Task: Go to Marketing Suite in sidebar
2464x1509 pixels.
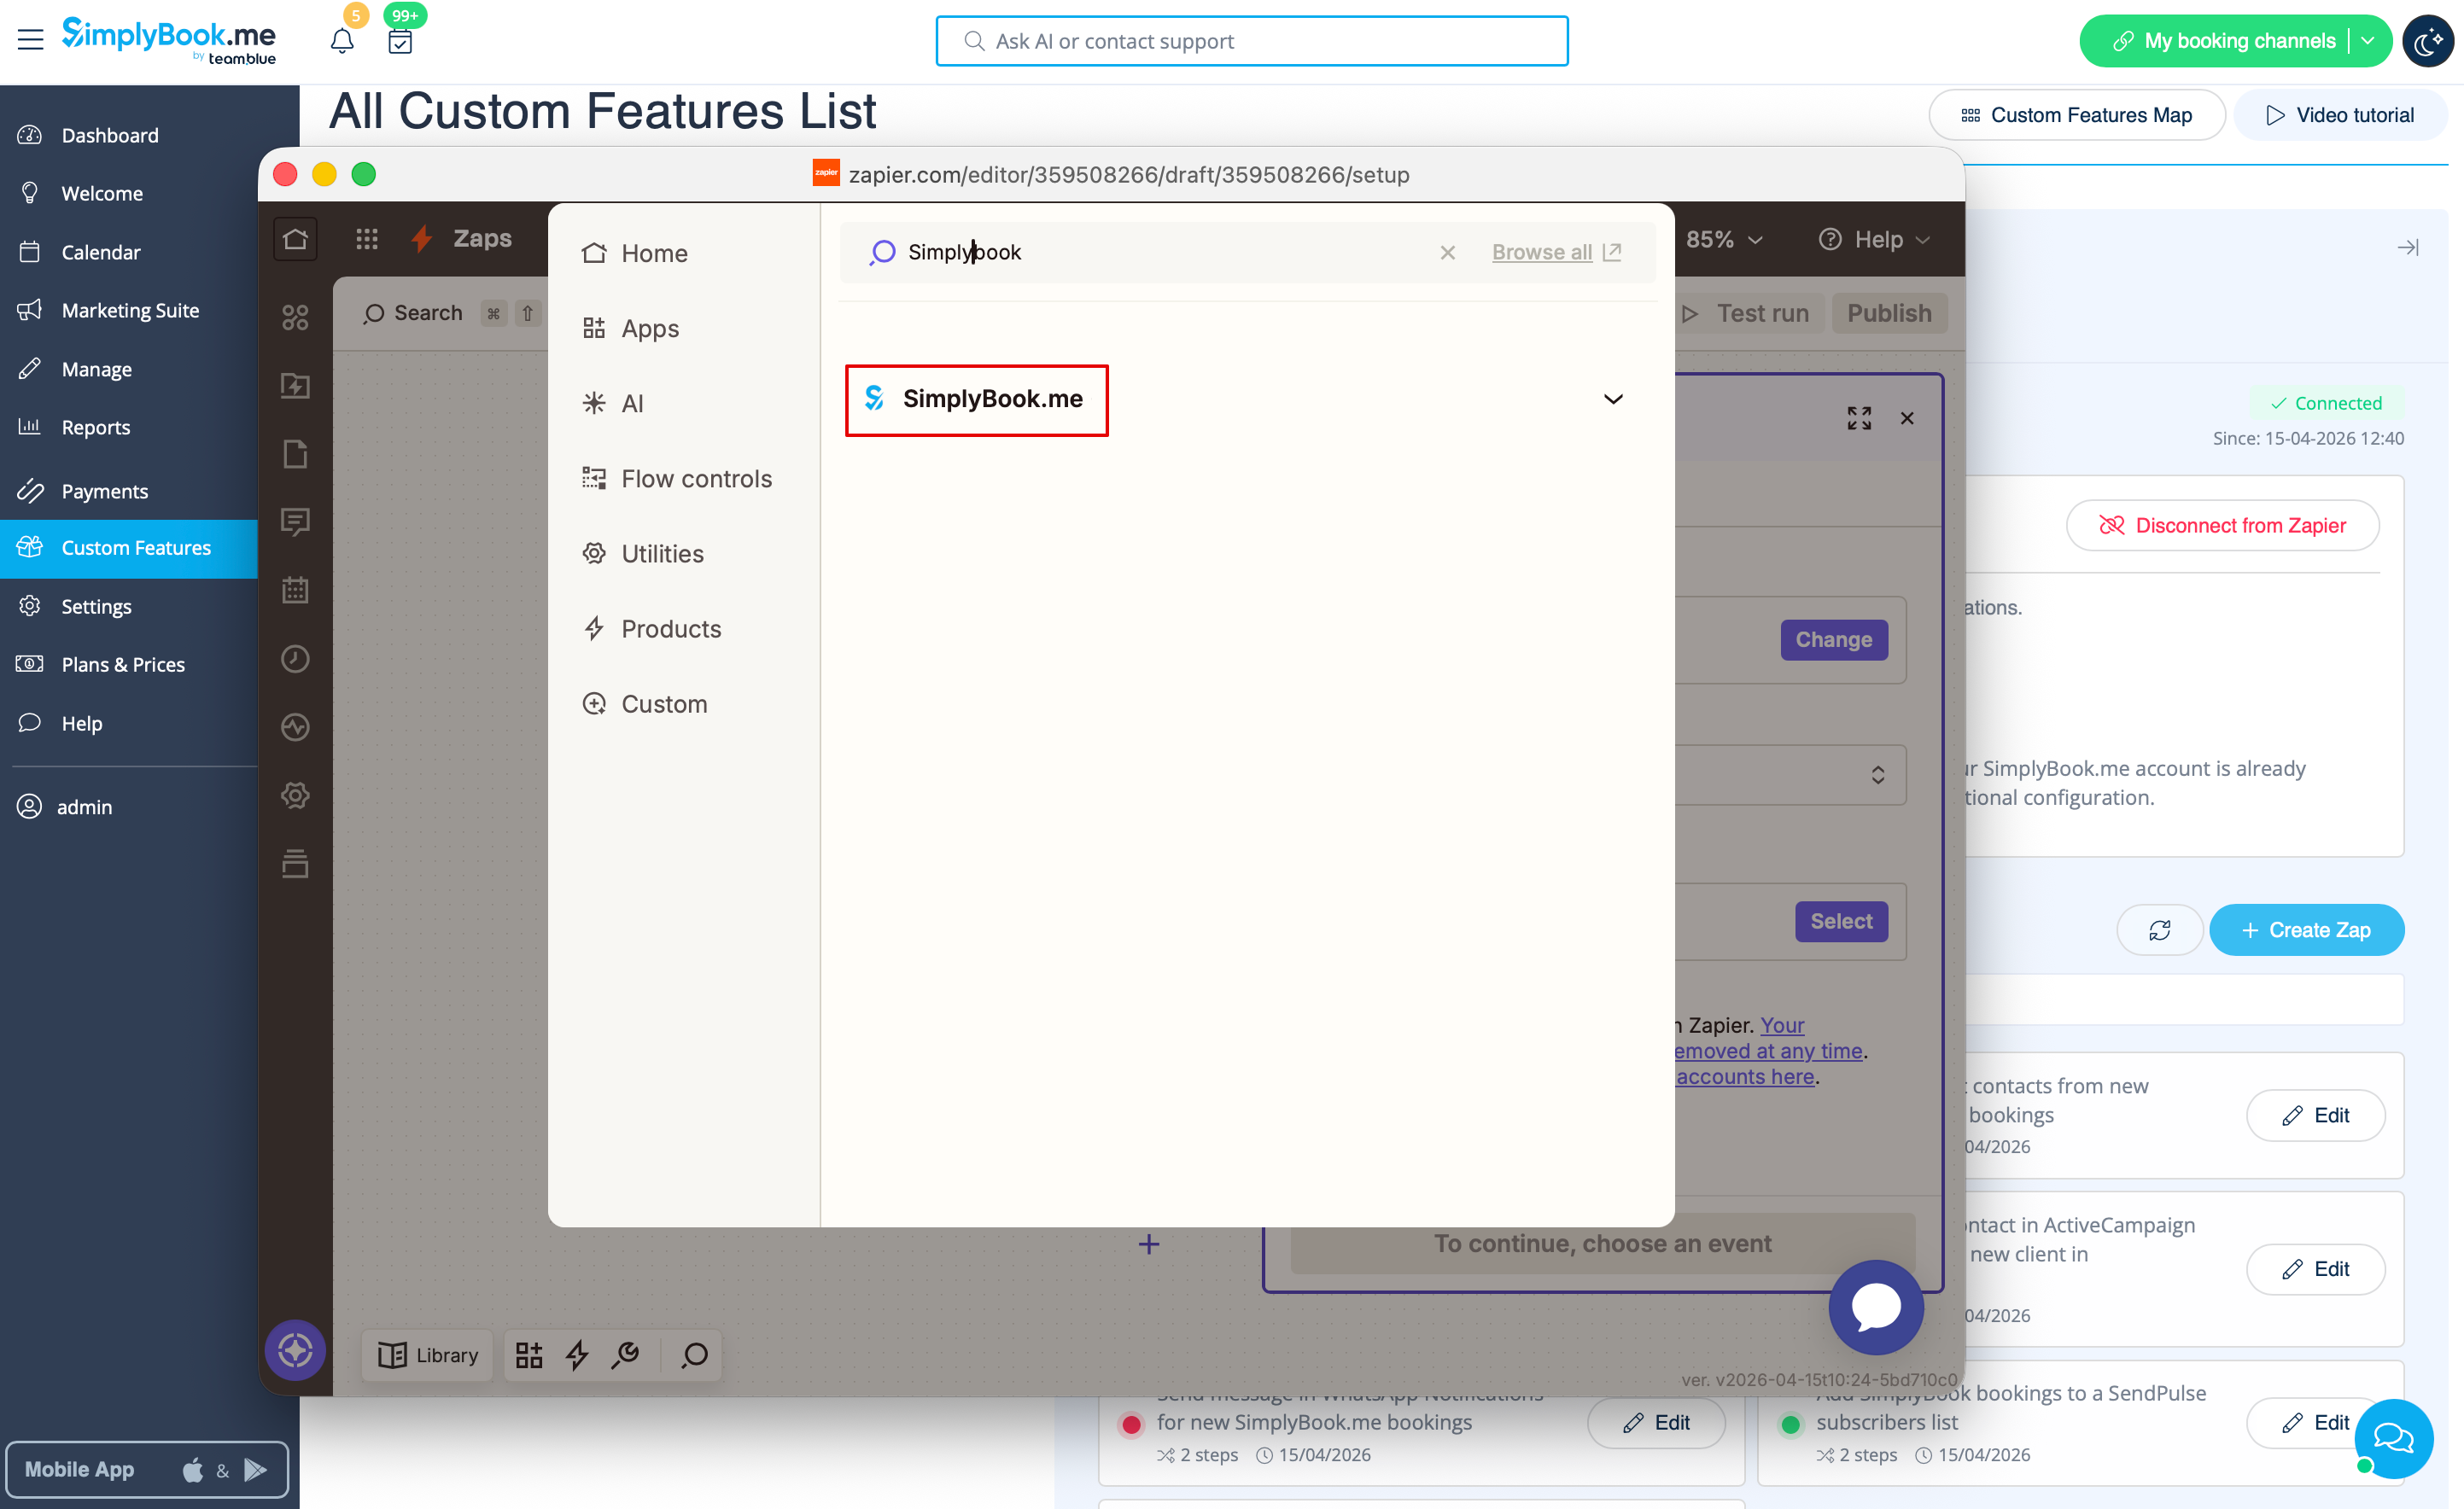Action: (x=130, y=310)
